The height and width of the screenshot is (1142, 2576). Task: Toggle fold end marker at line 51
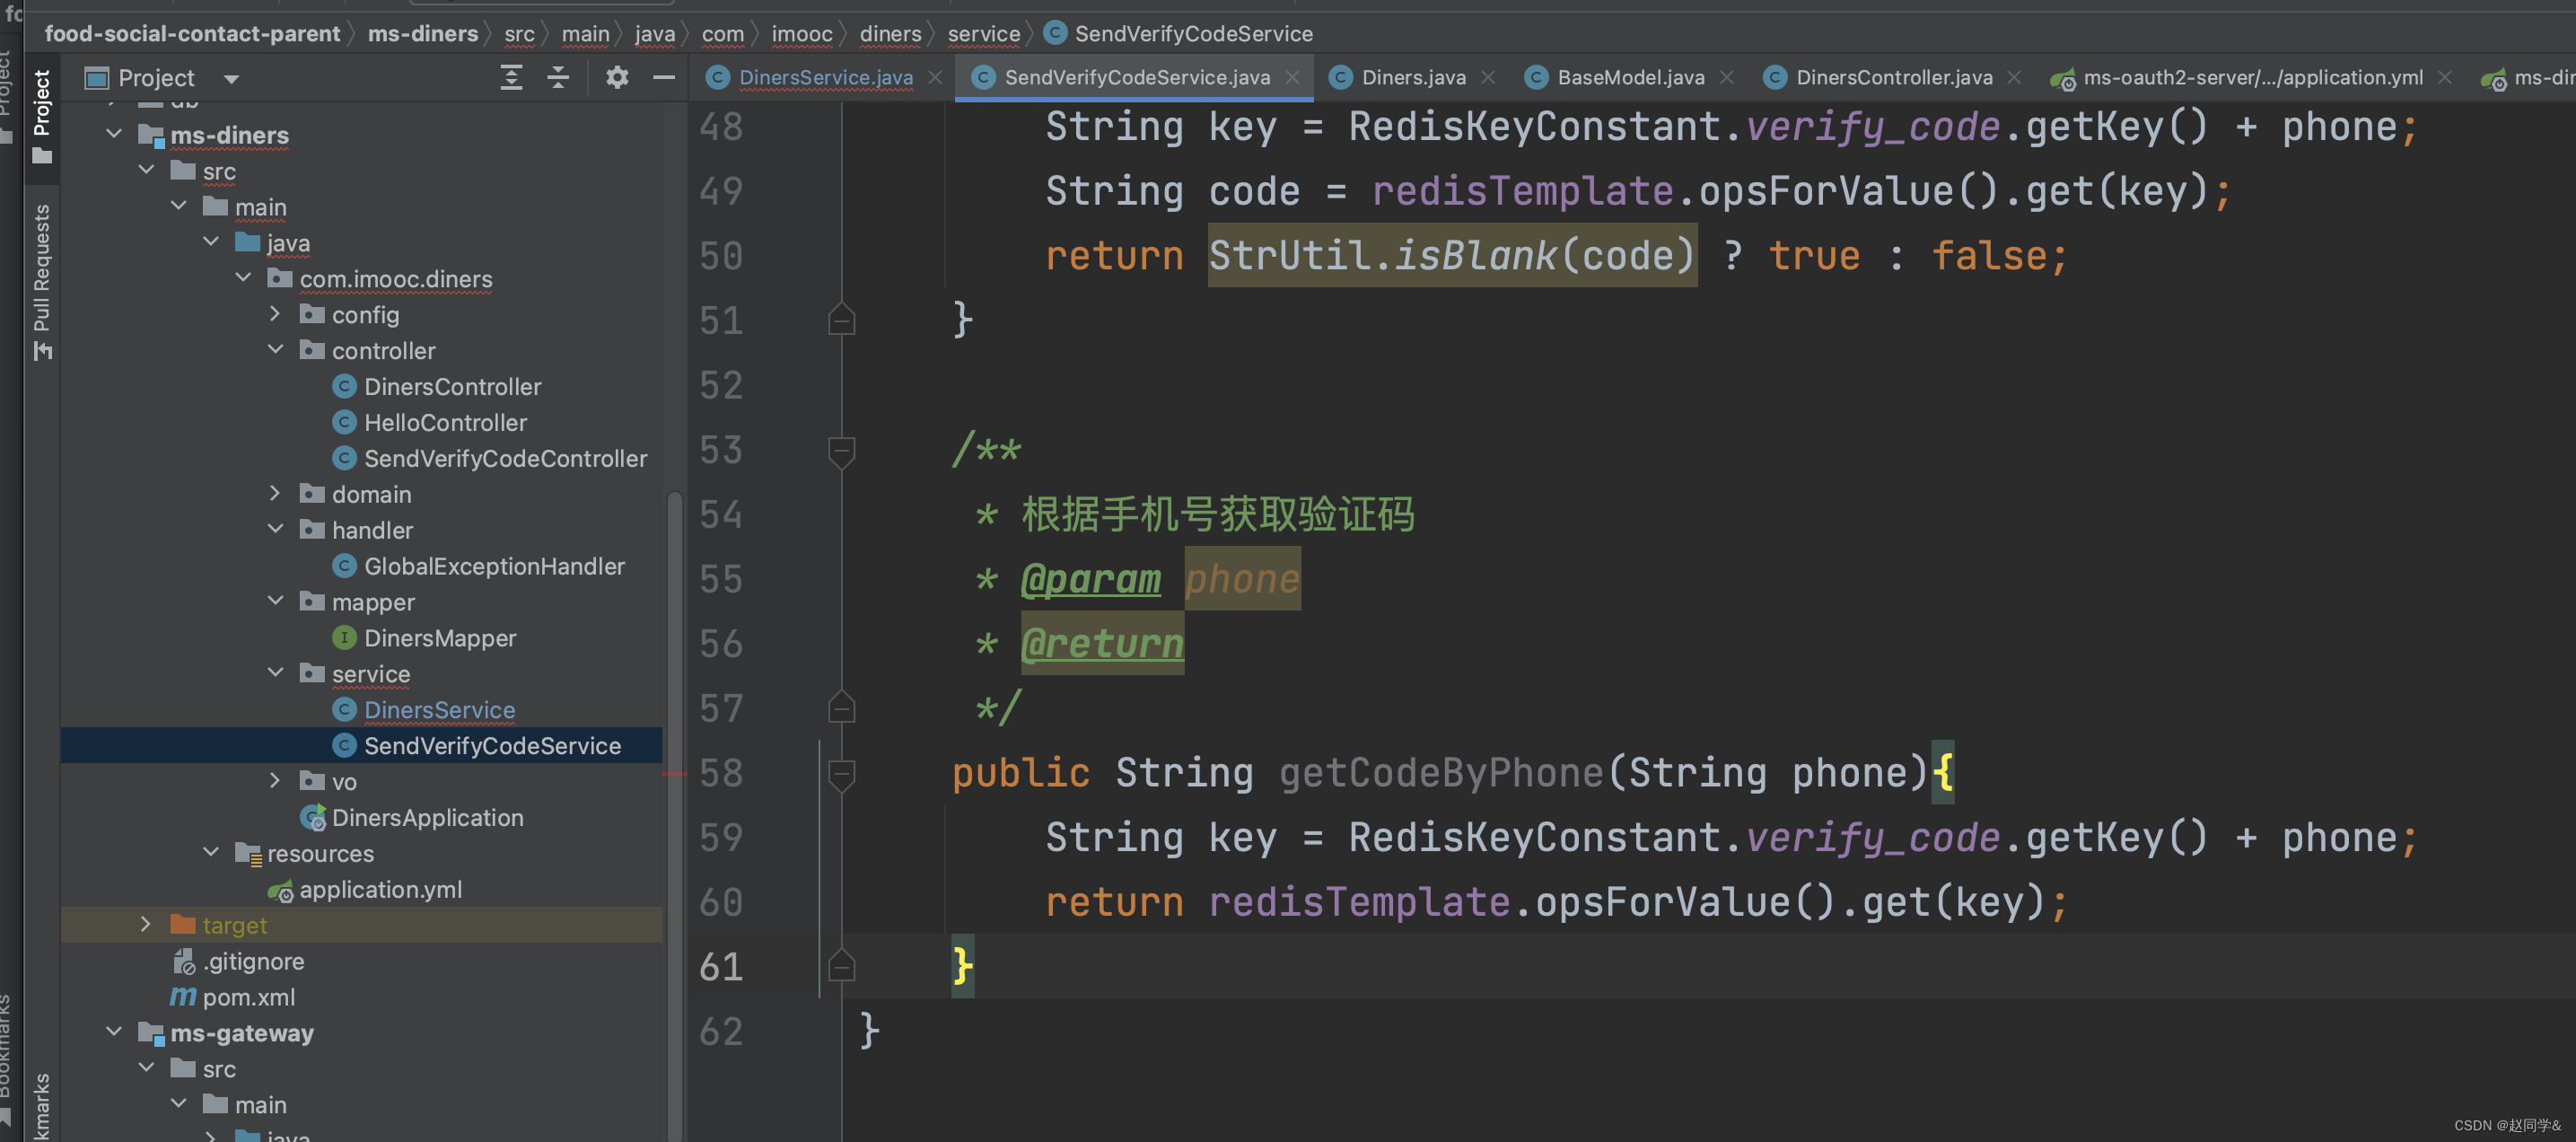tap(841, 321)
